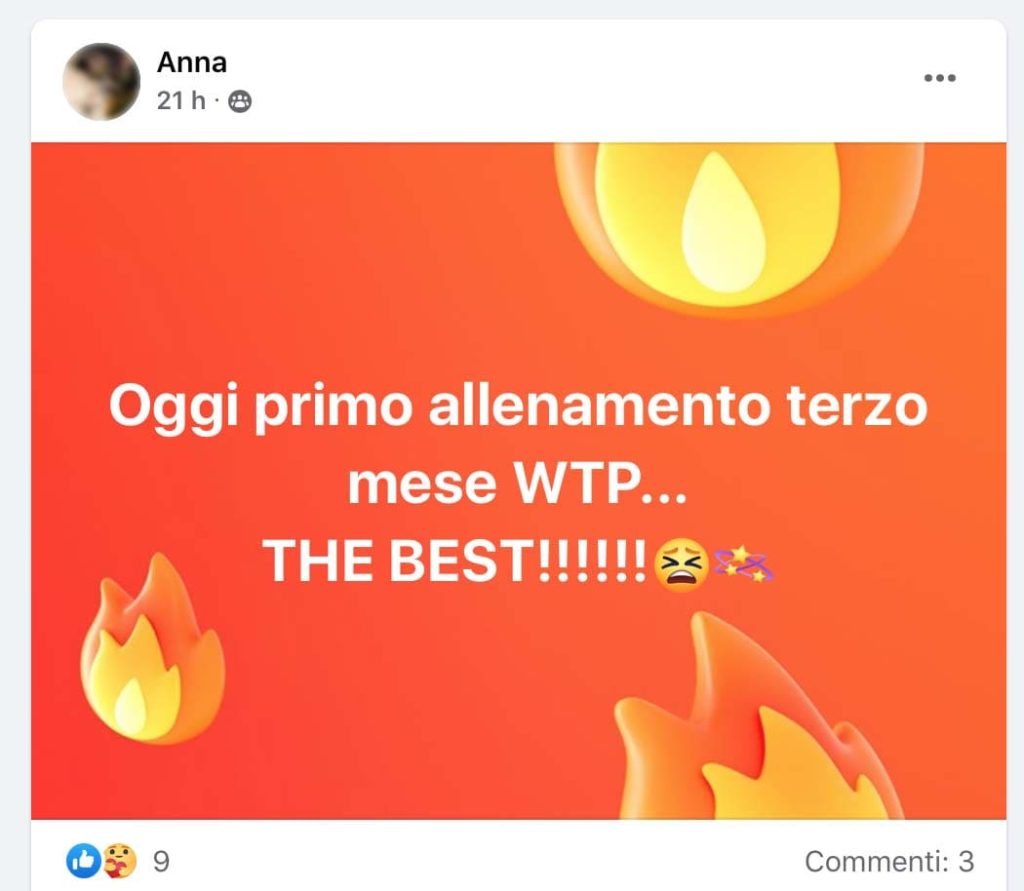Screen dimensions: 1024x891
Task: Open Anna's profile via name link
Action: pos(191,63)
